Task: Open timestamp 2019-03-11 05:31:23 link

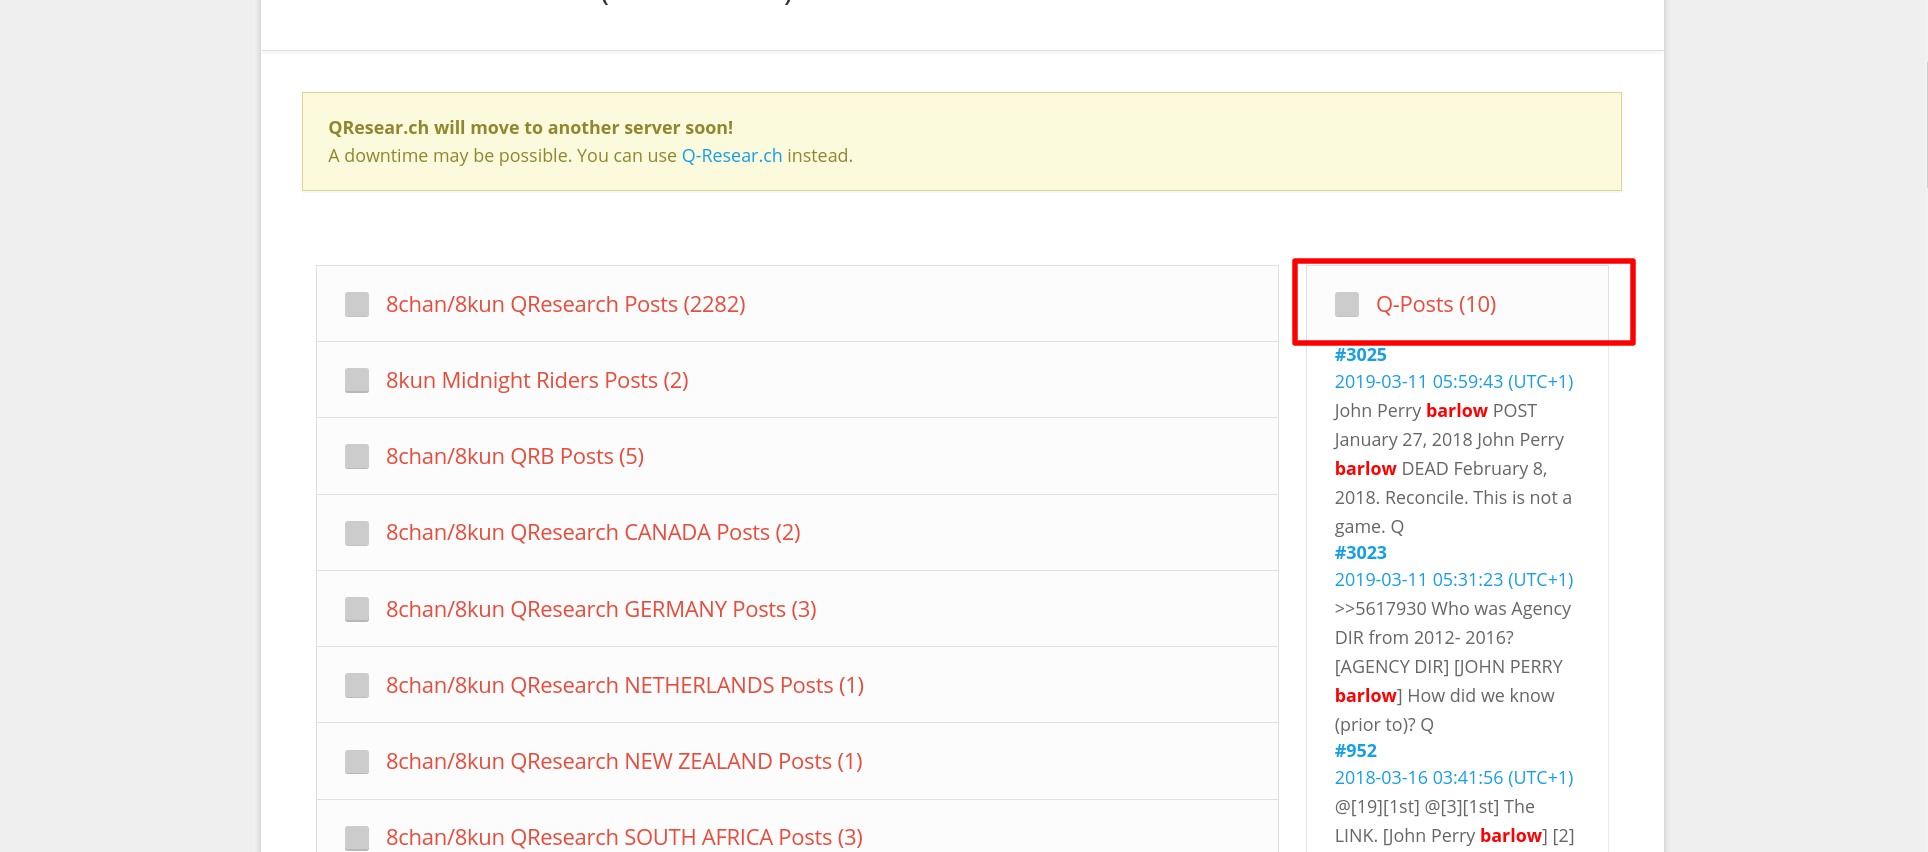Action: coord(1454,580)
